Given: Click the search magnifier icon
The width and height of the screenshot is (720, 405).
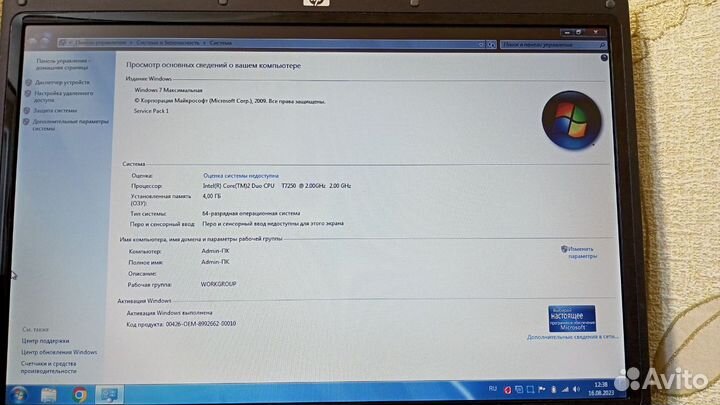Looking at the screenshot, I should (602, 45).
